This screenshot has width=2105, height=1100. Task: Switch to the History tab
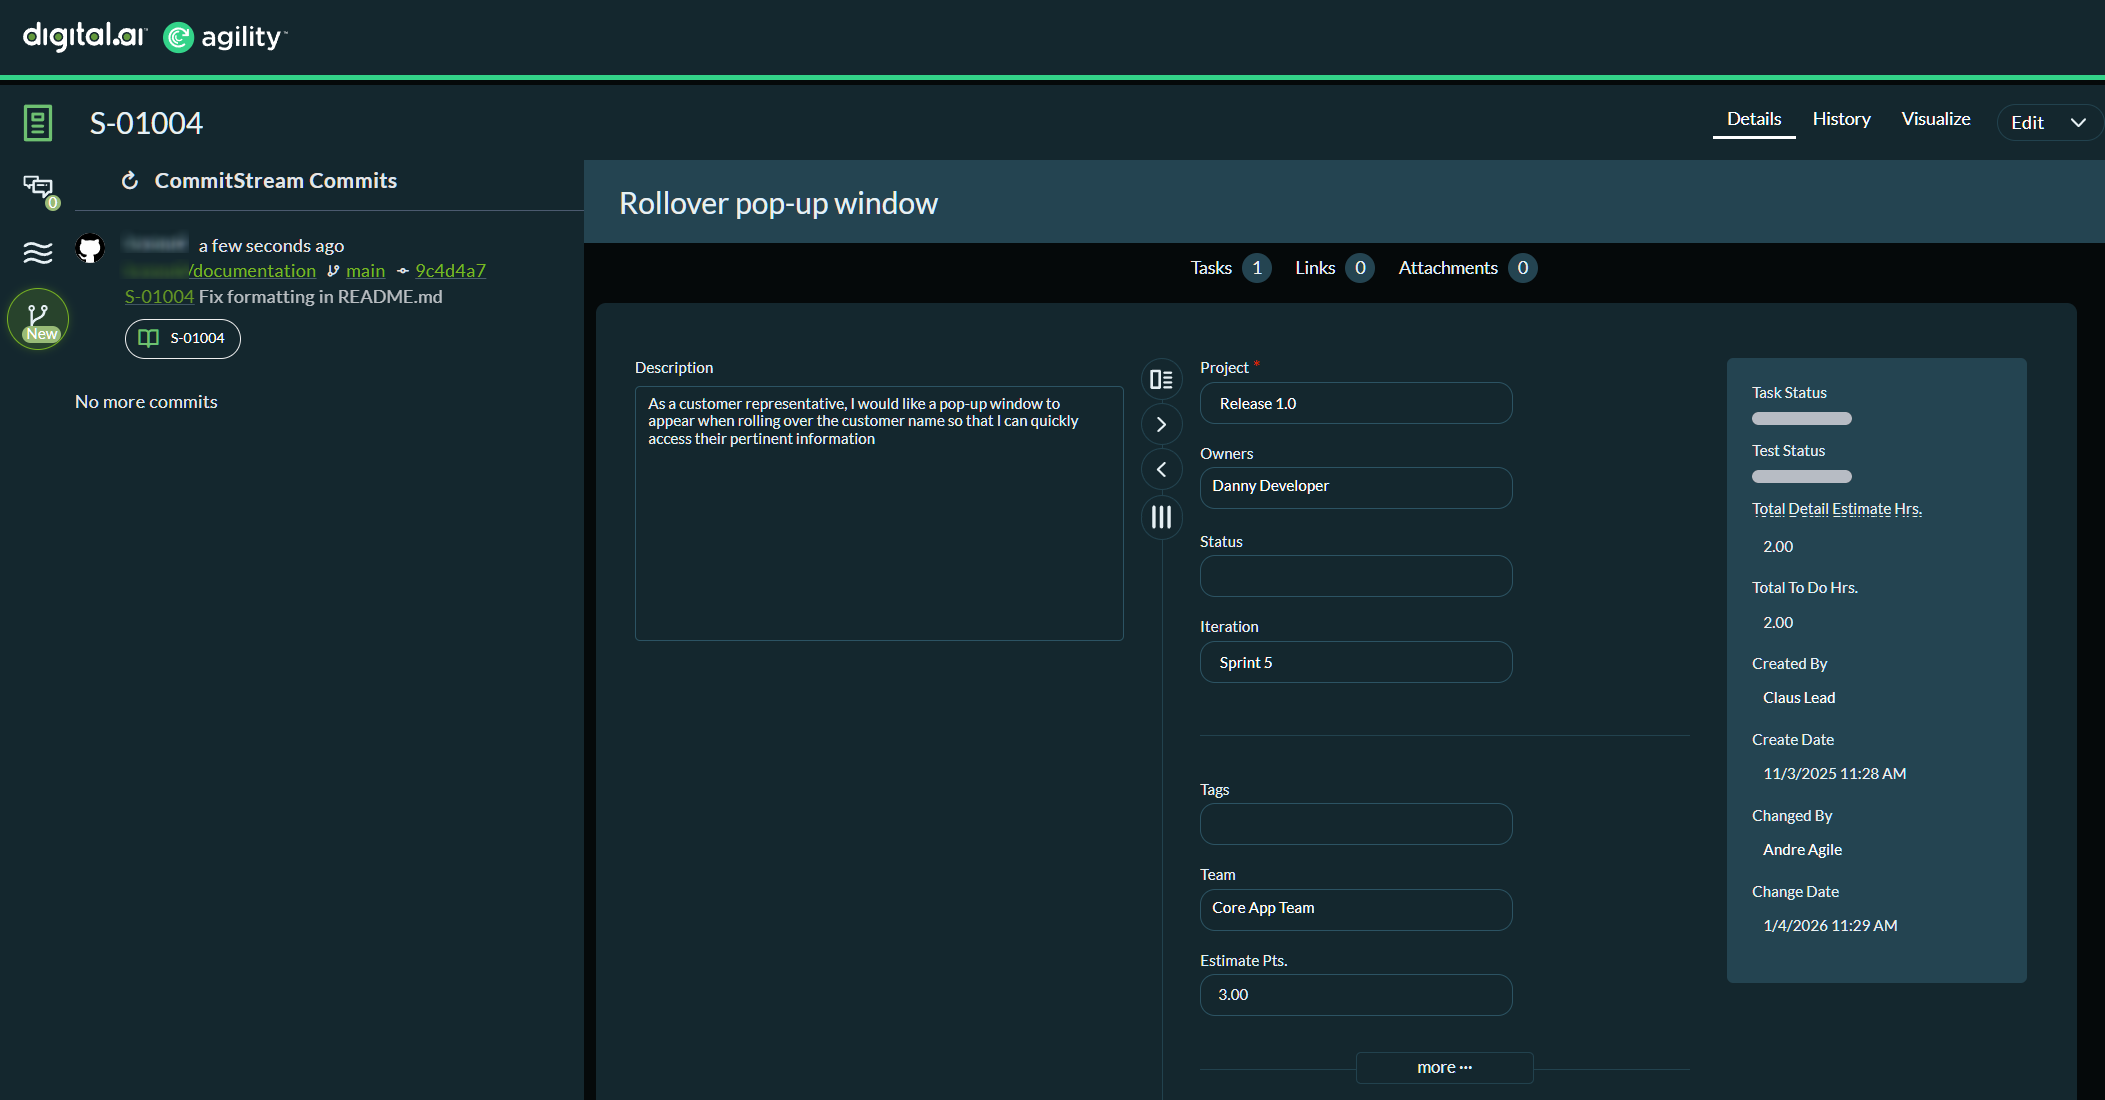(x=1841, y=118)
